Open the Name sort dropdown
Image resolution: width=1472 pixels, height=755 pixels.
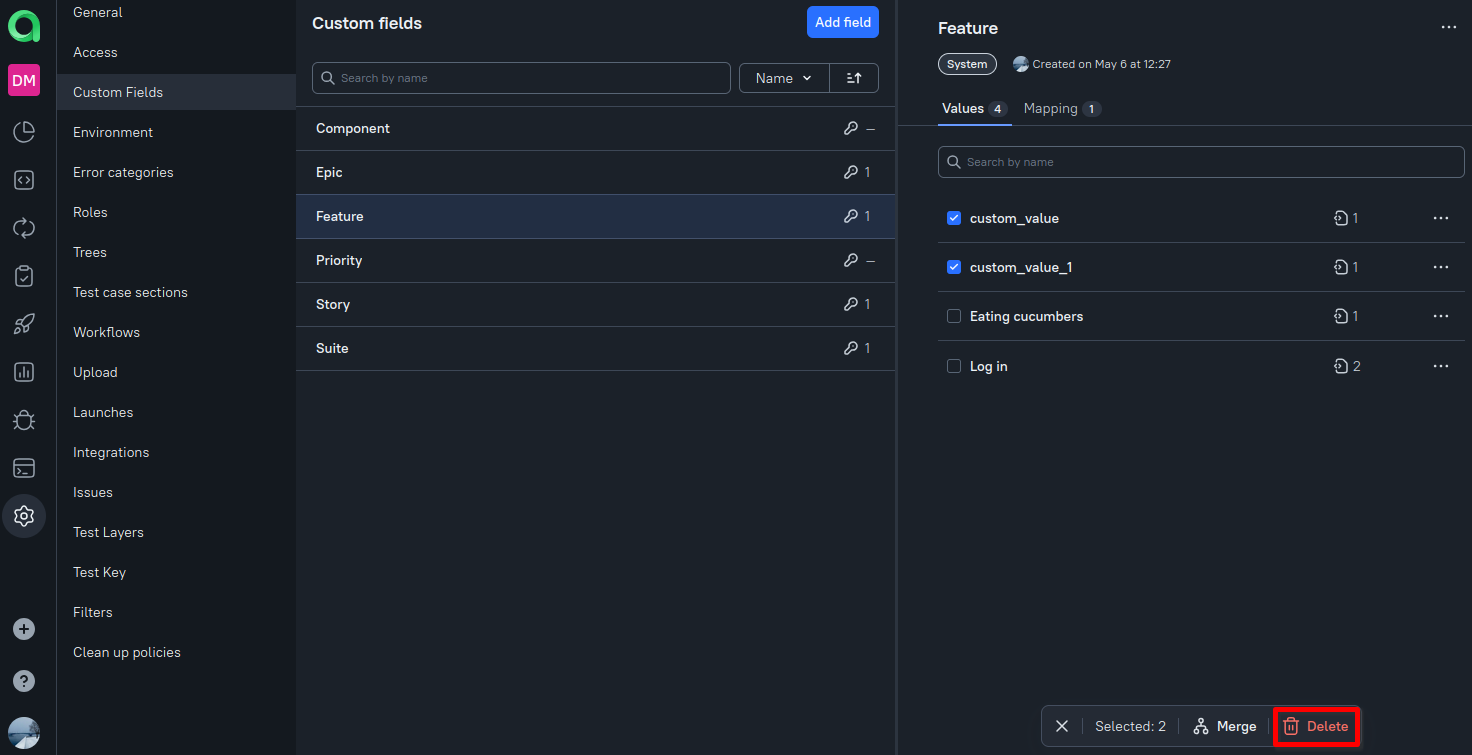(784, 78)
